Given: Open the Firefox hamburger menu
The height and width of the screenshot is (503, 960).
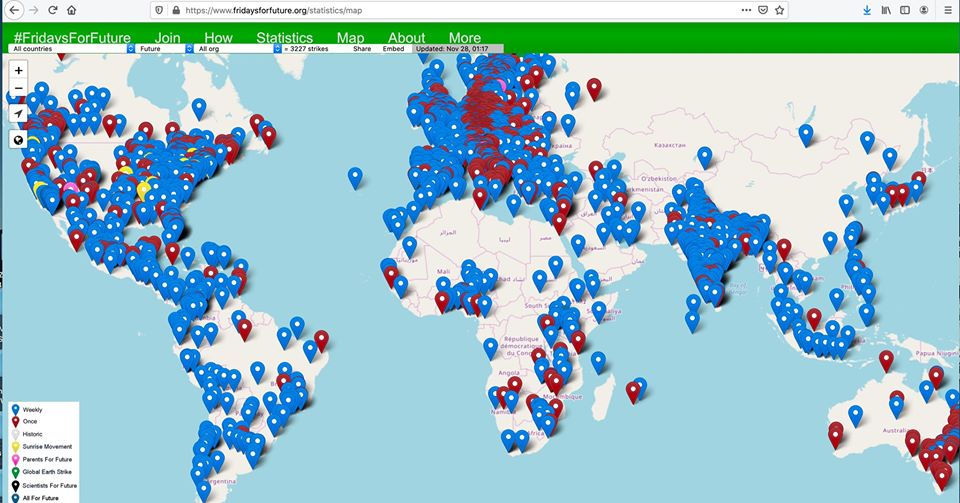Looking at the screenshot, I should tap(948, 10).
